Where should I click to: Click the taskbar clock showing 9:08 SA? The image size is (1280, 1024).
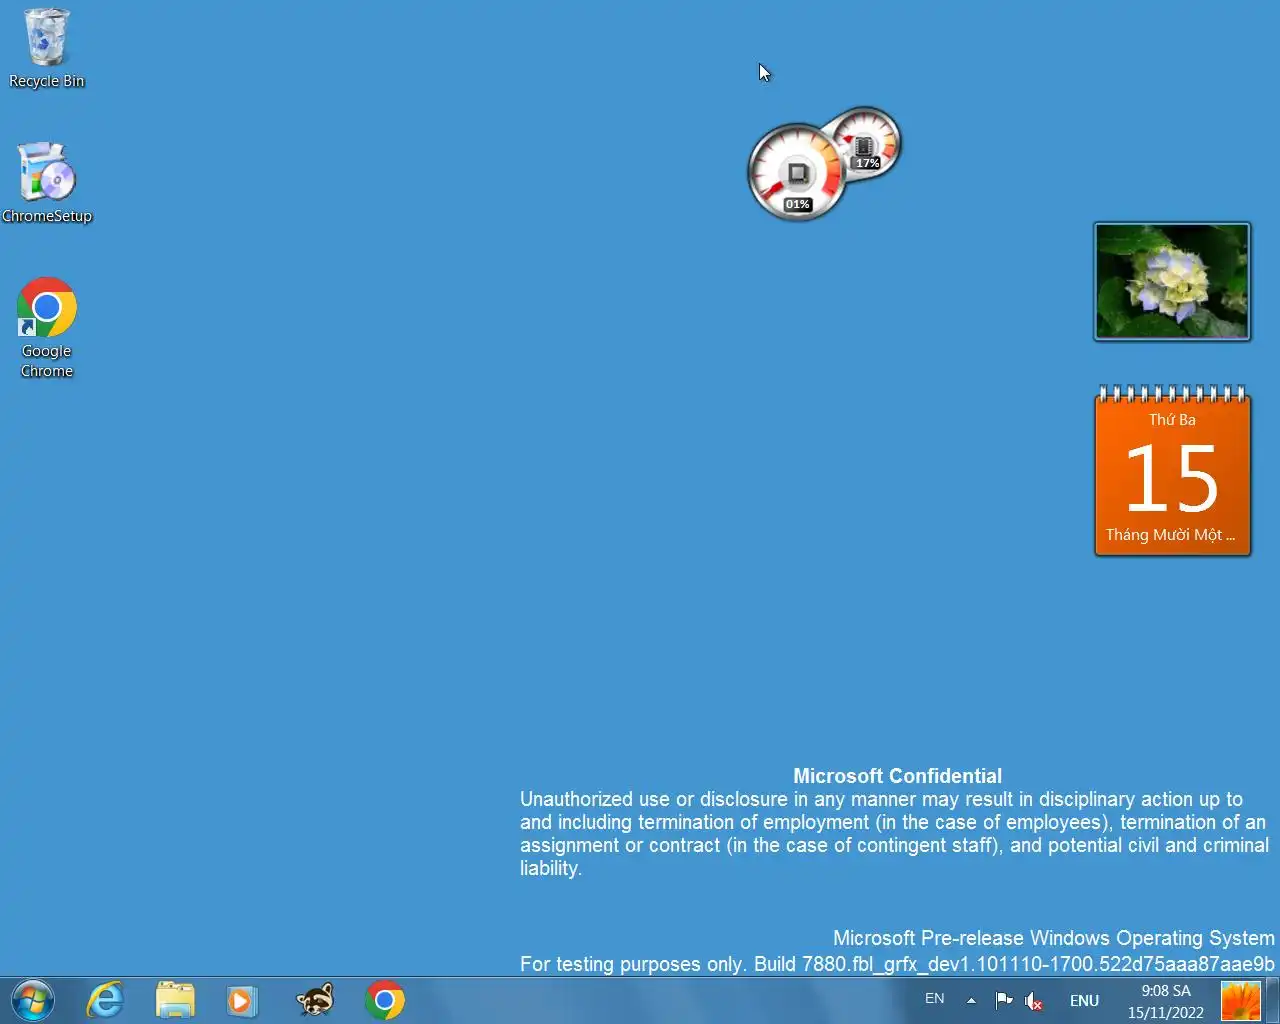[1166, 990]
